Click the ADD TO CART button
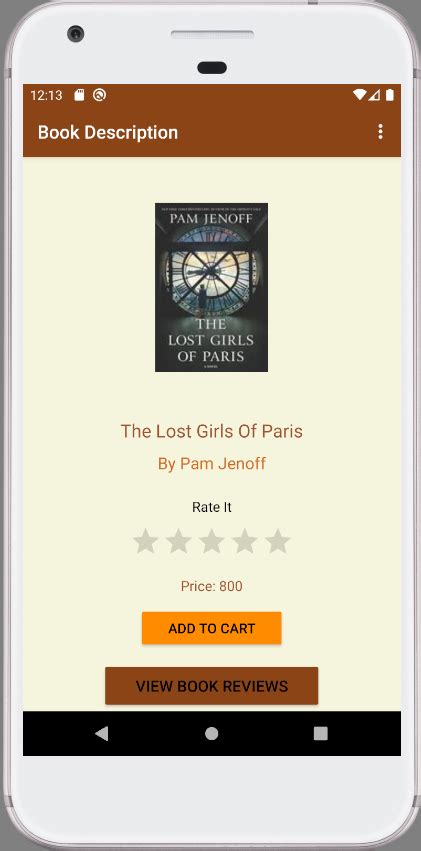Image resolution: width=421 pixels, height=851 pixels. pyautogui.click(x=212, y=628)
